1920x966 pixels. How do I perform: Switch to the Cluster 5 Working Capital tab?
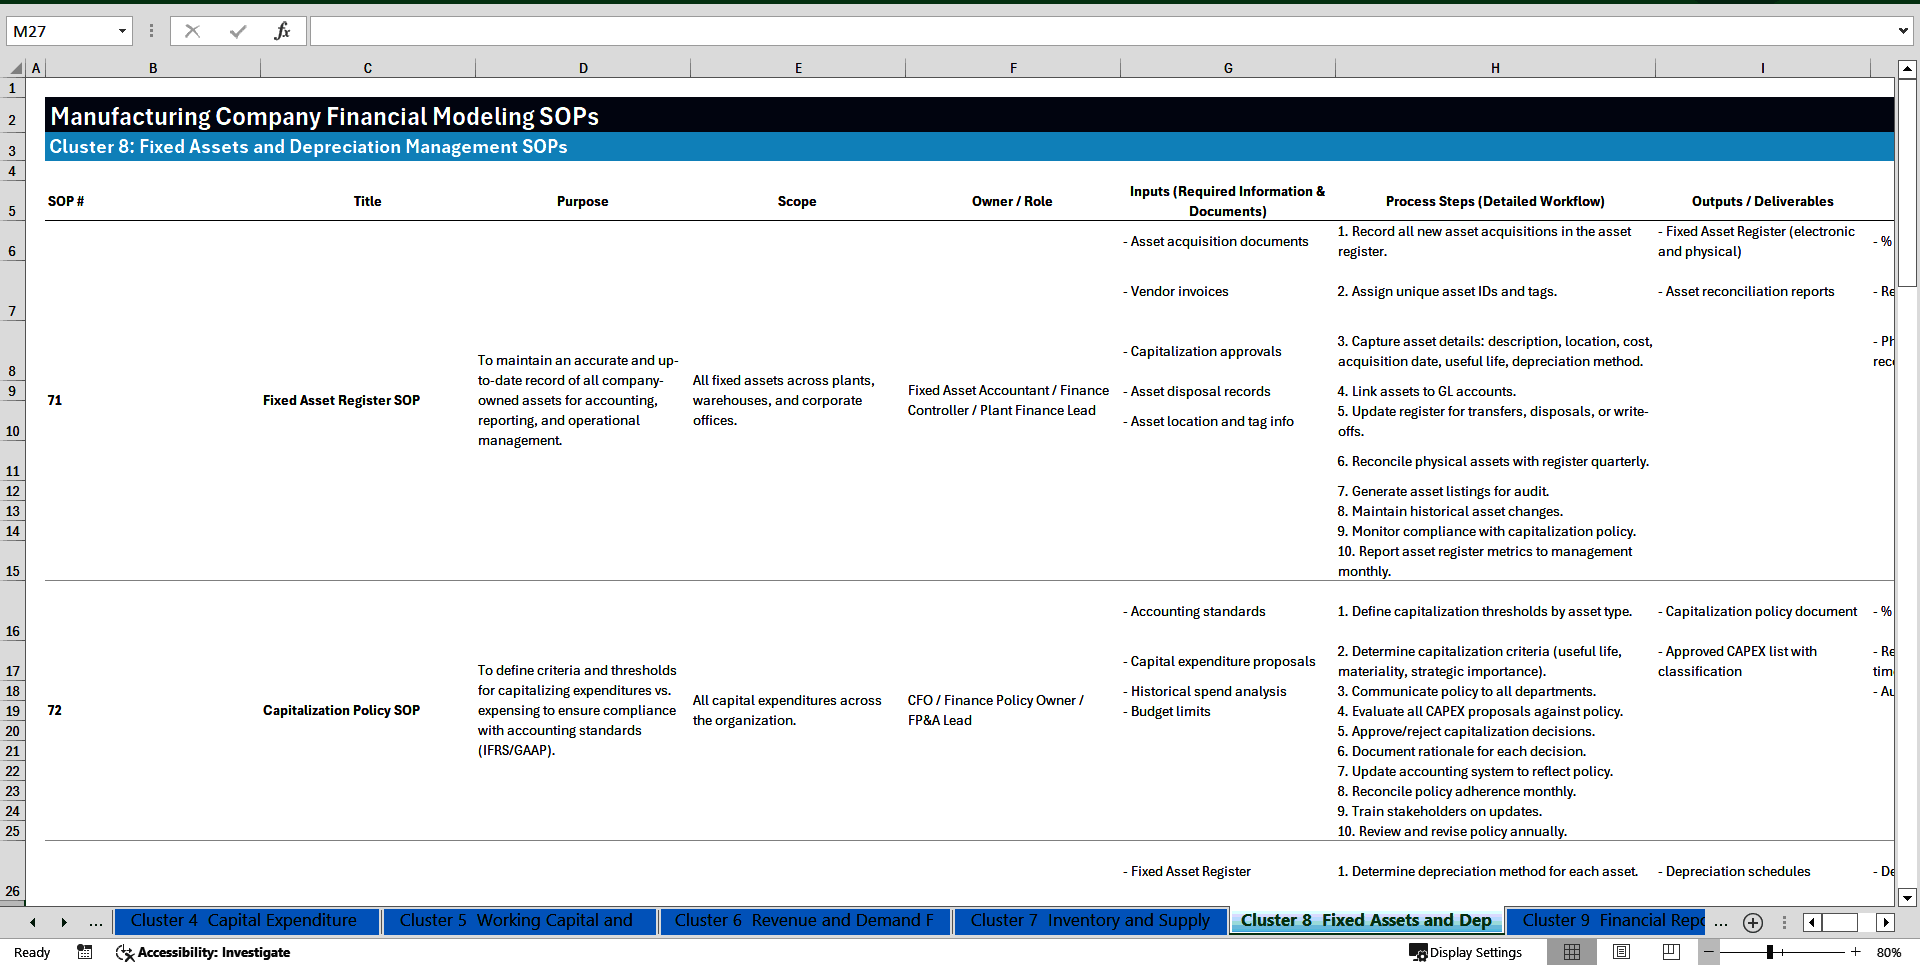click(x=519, y=921)
